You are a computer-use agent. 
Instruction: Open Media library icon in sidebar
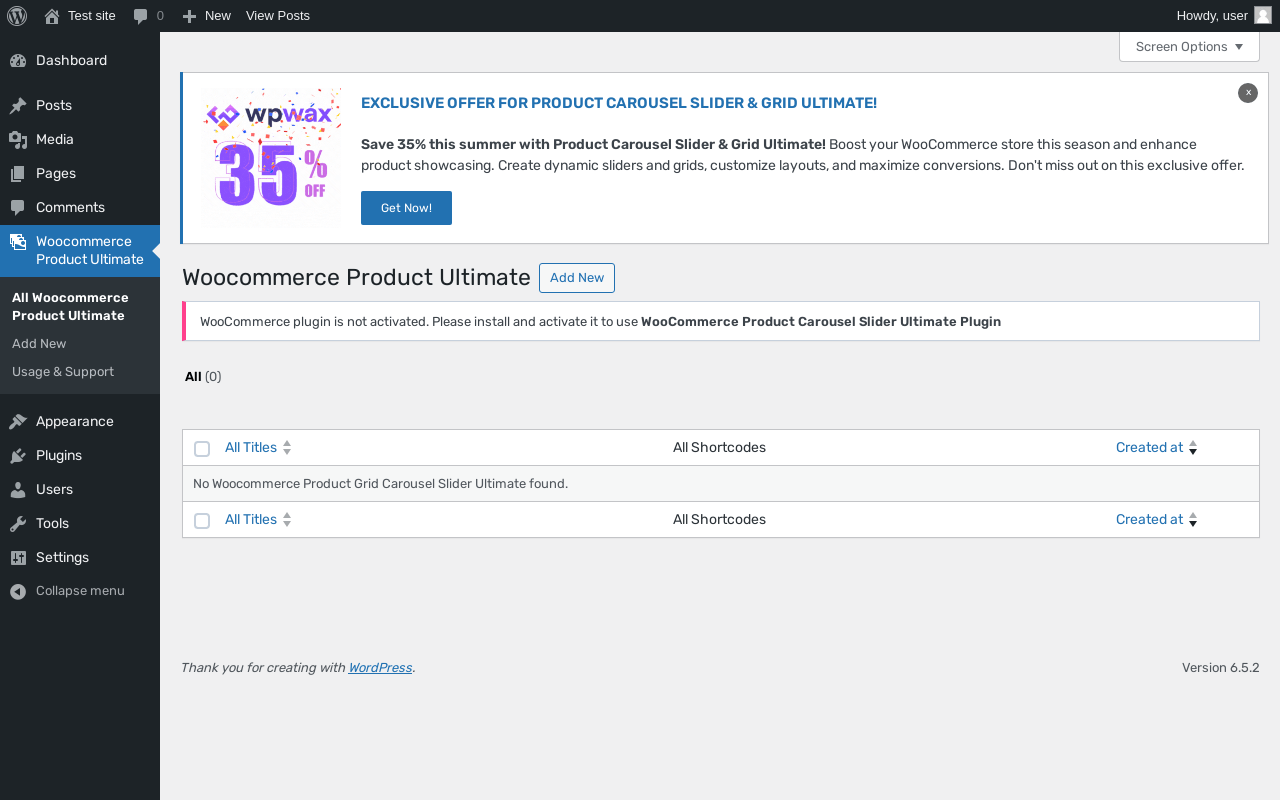18,140
